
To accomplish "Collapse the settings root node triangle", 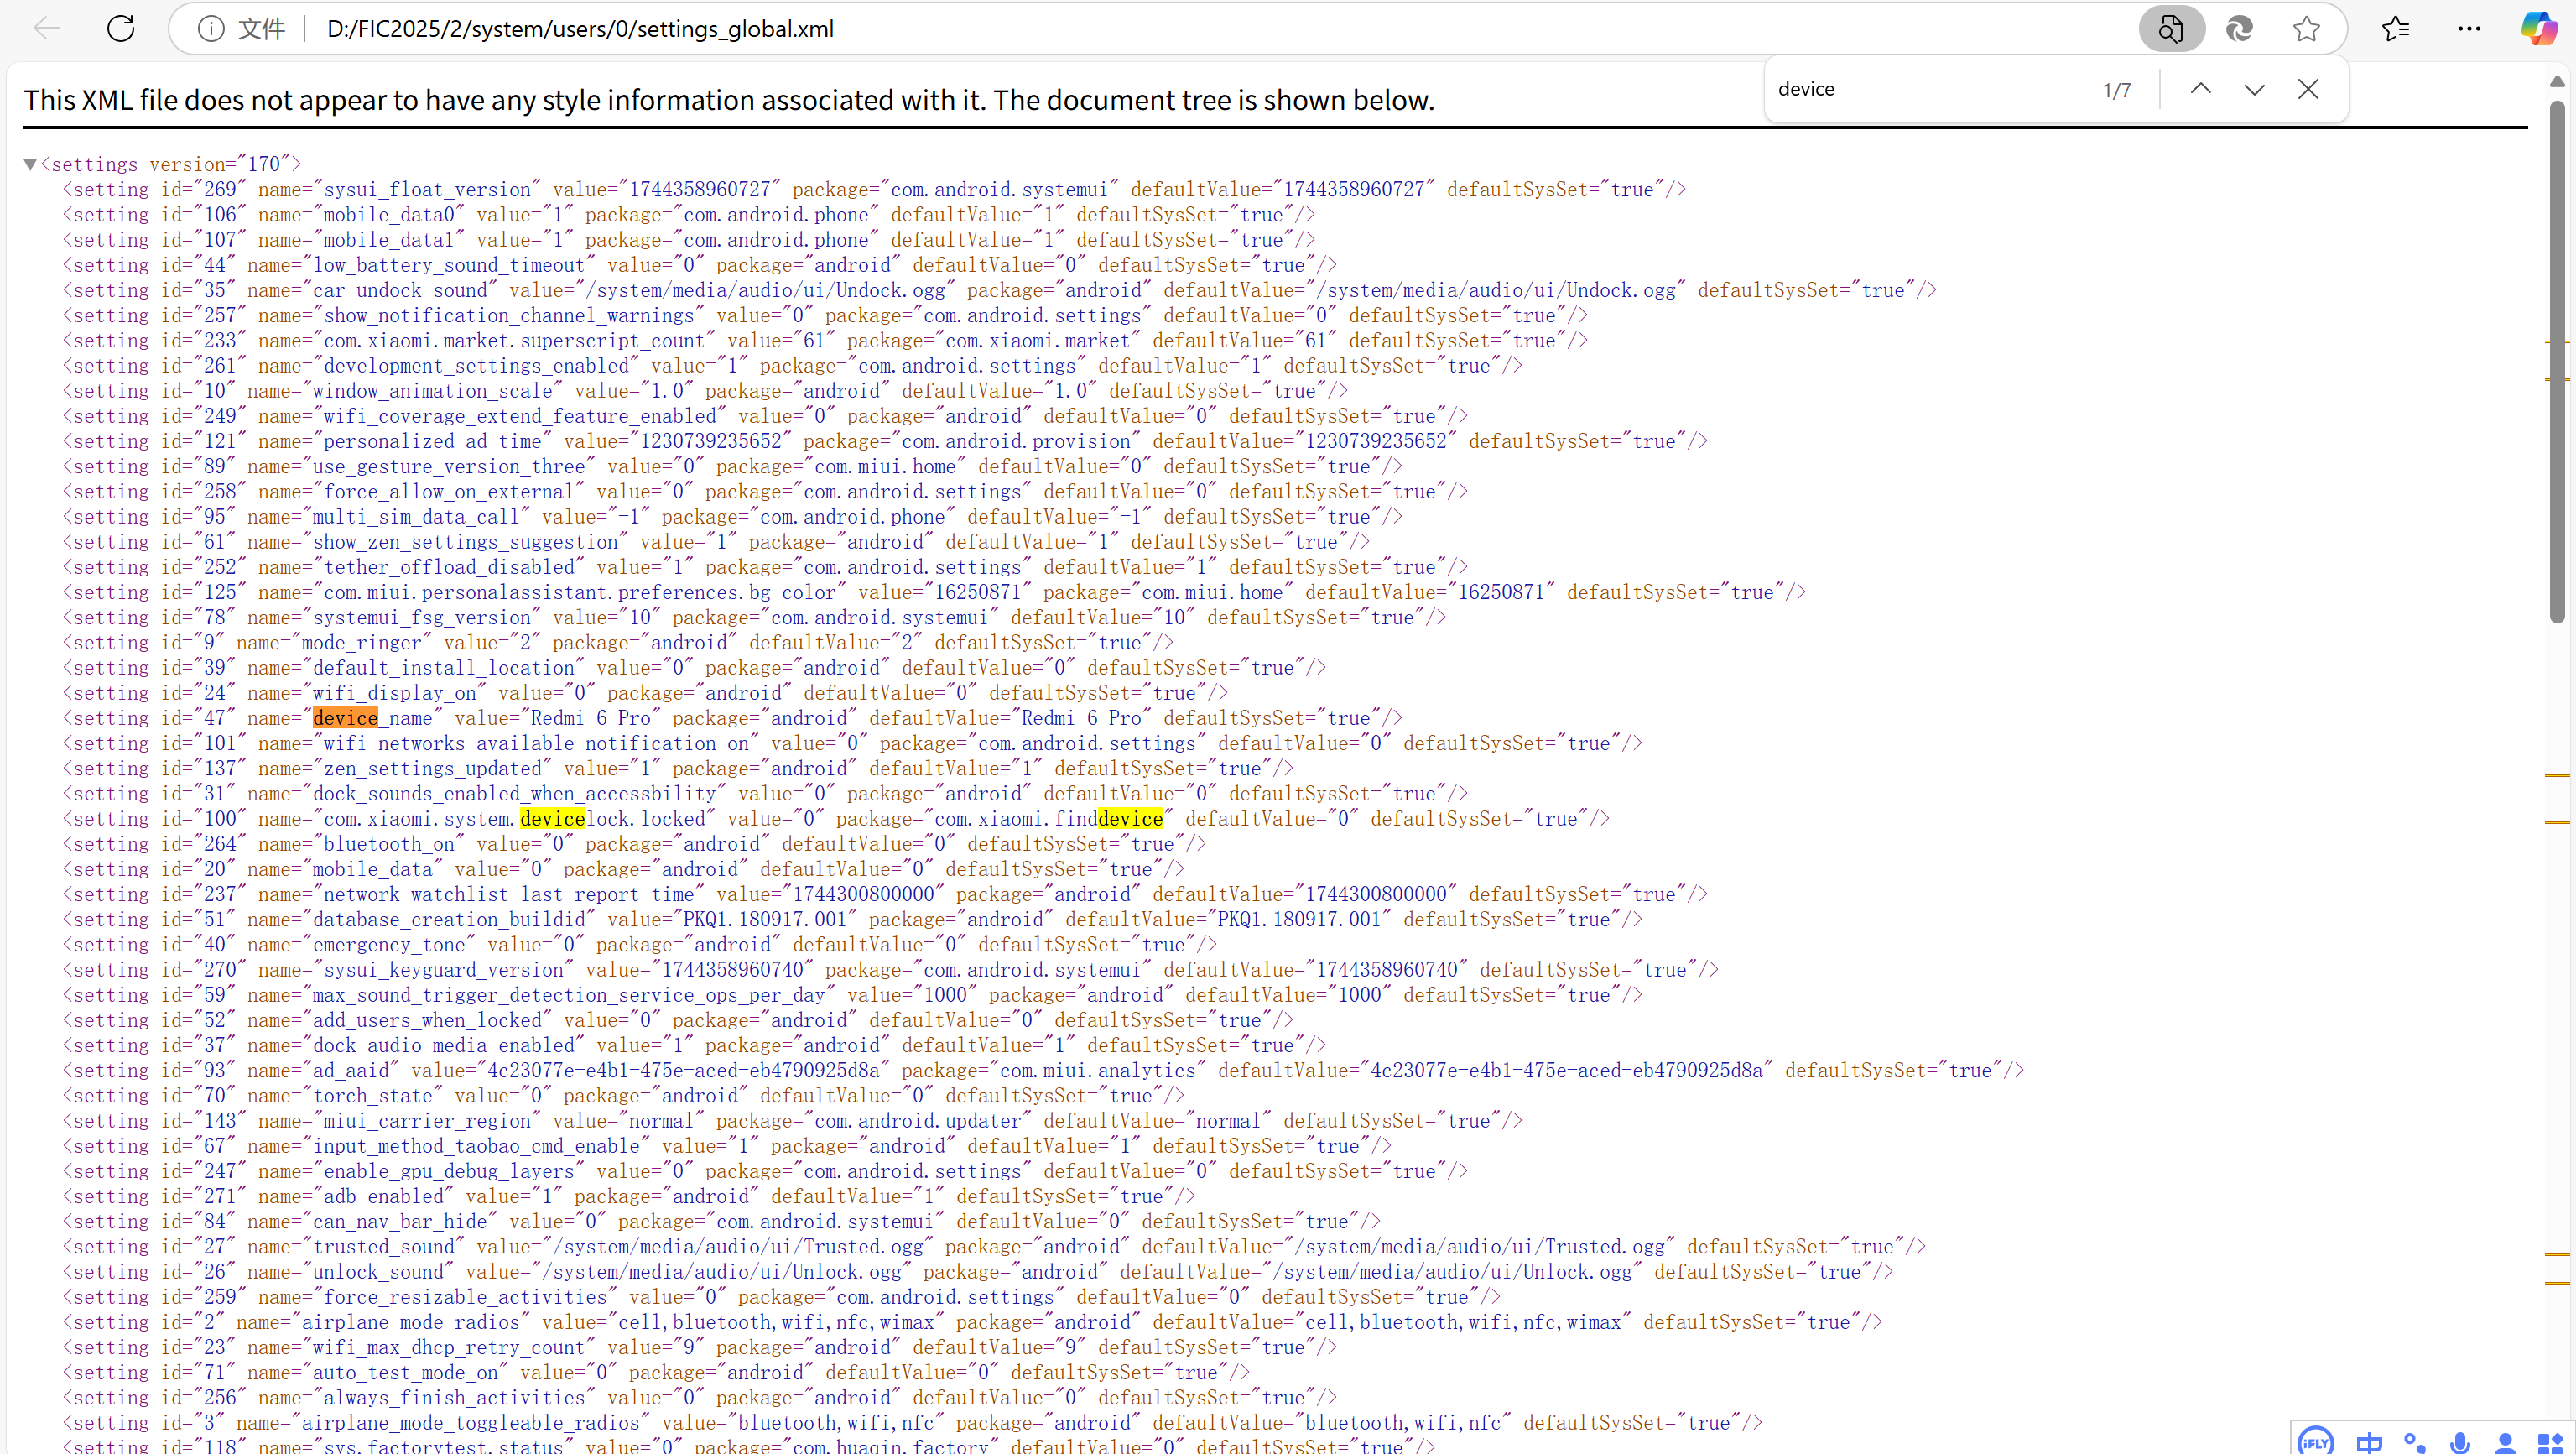I will (x=30, y=164).
